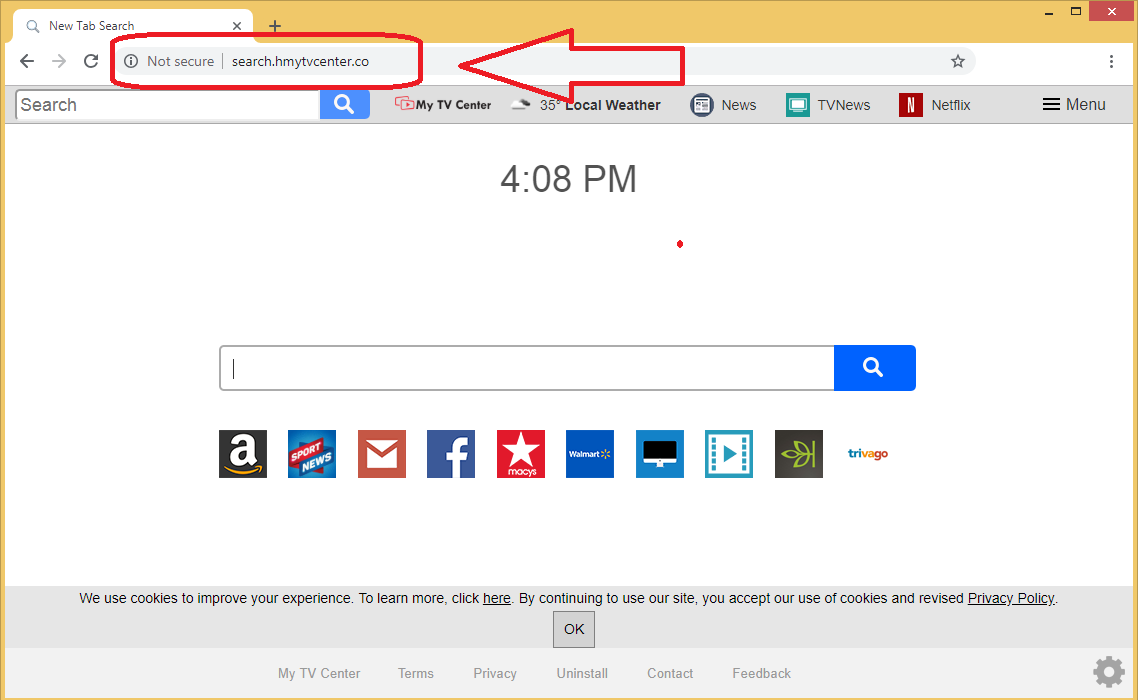Open the 35° Local Weather item
The image size is (1140, 700).
[586, 105]
